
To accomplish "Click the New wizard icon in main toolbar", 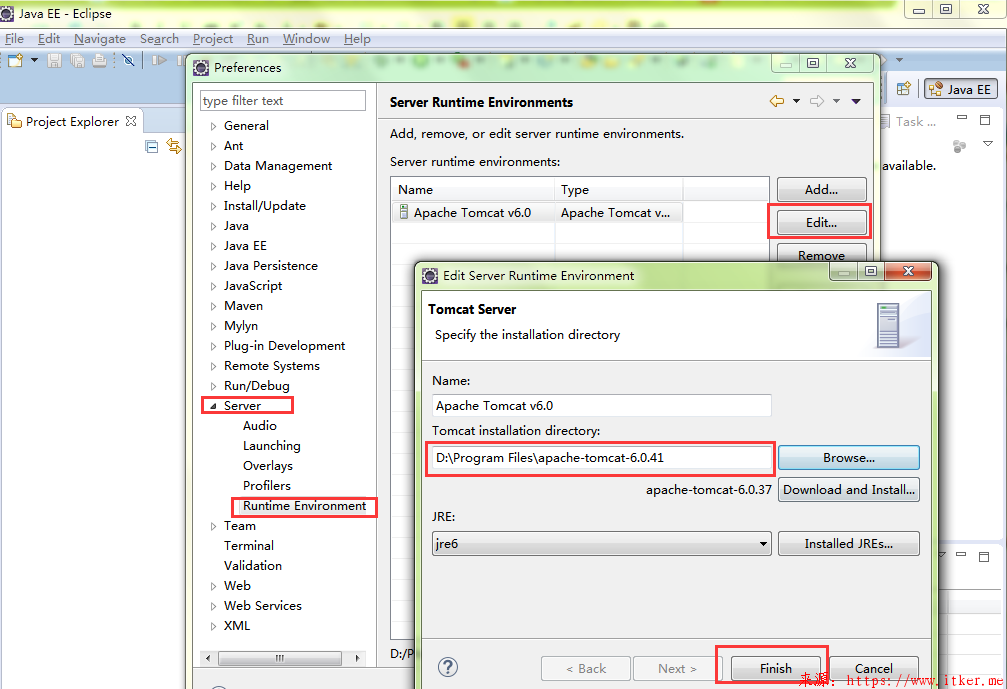I will click(x=15, y=60).
